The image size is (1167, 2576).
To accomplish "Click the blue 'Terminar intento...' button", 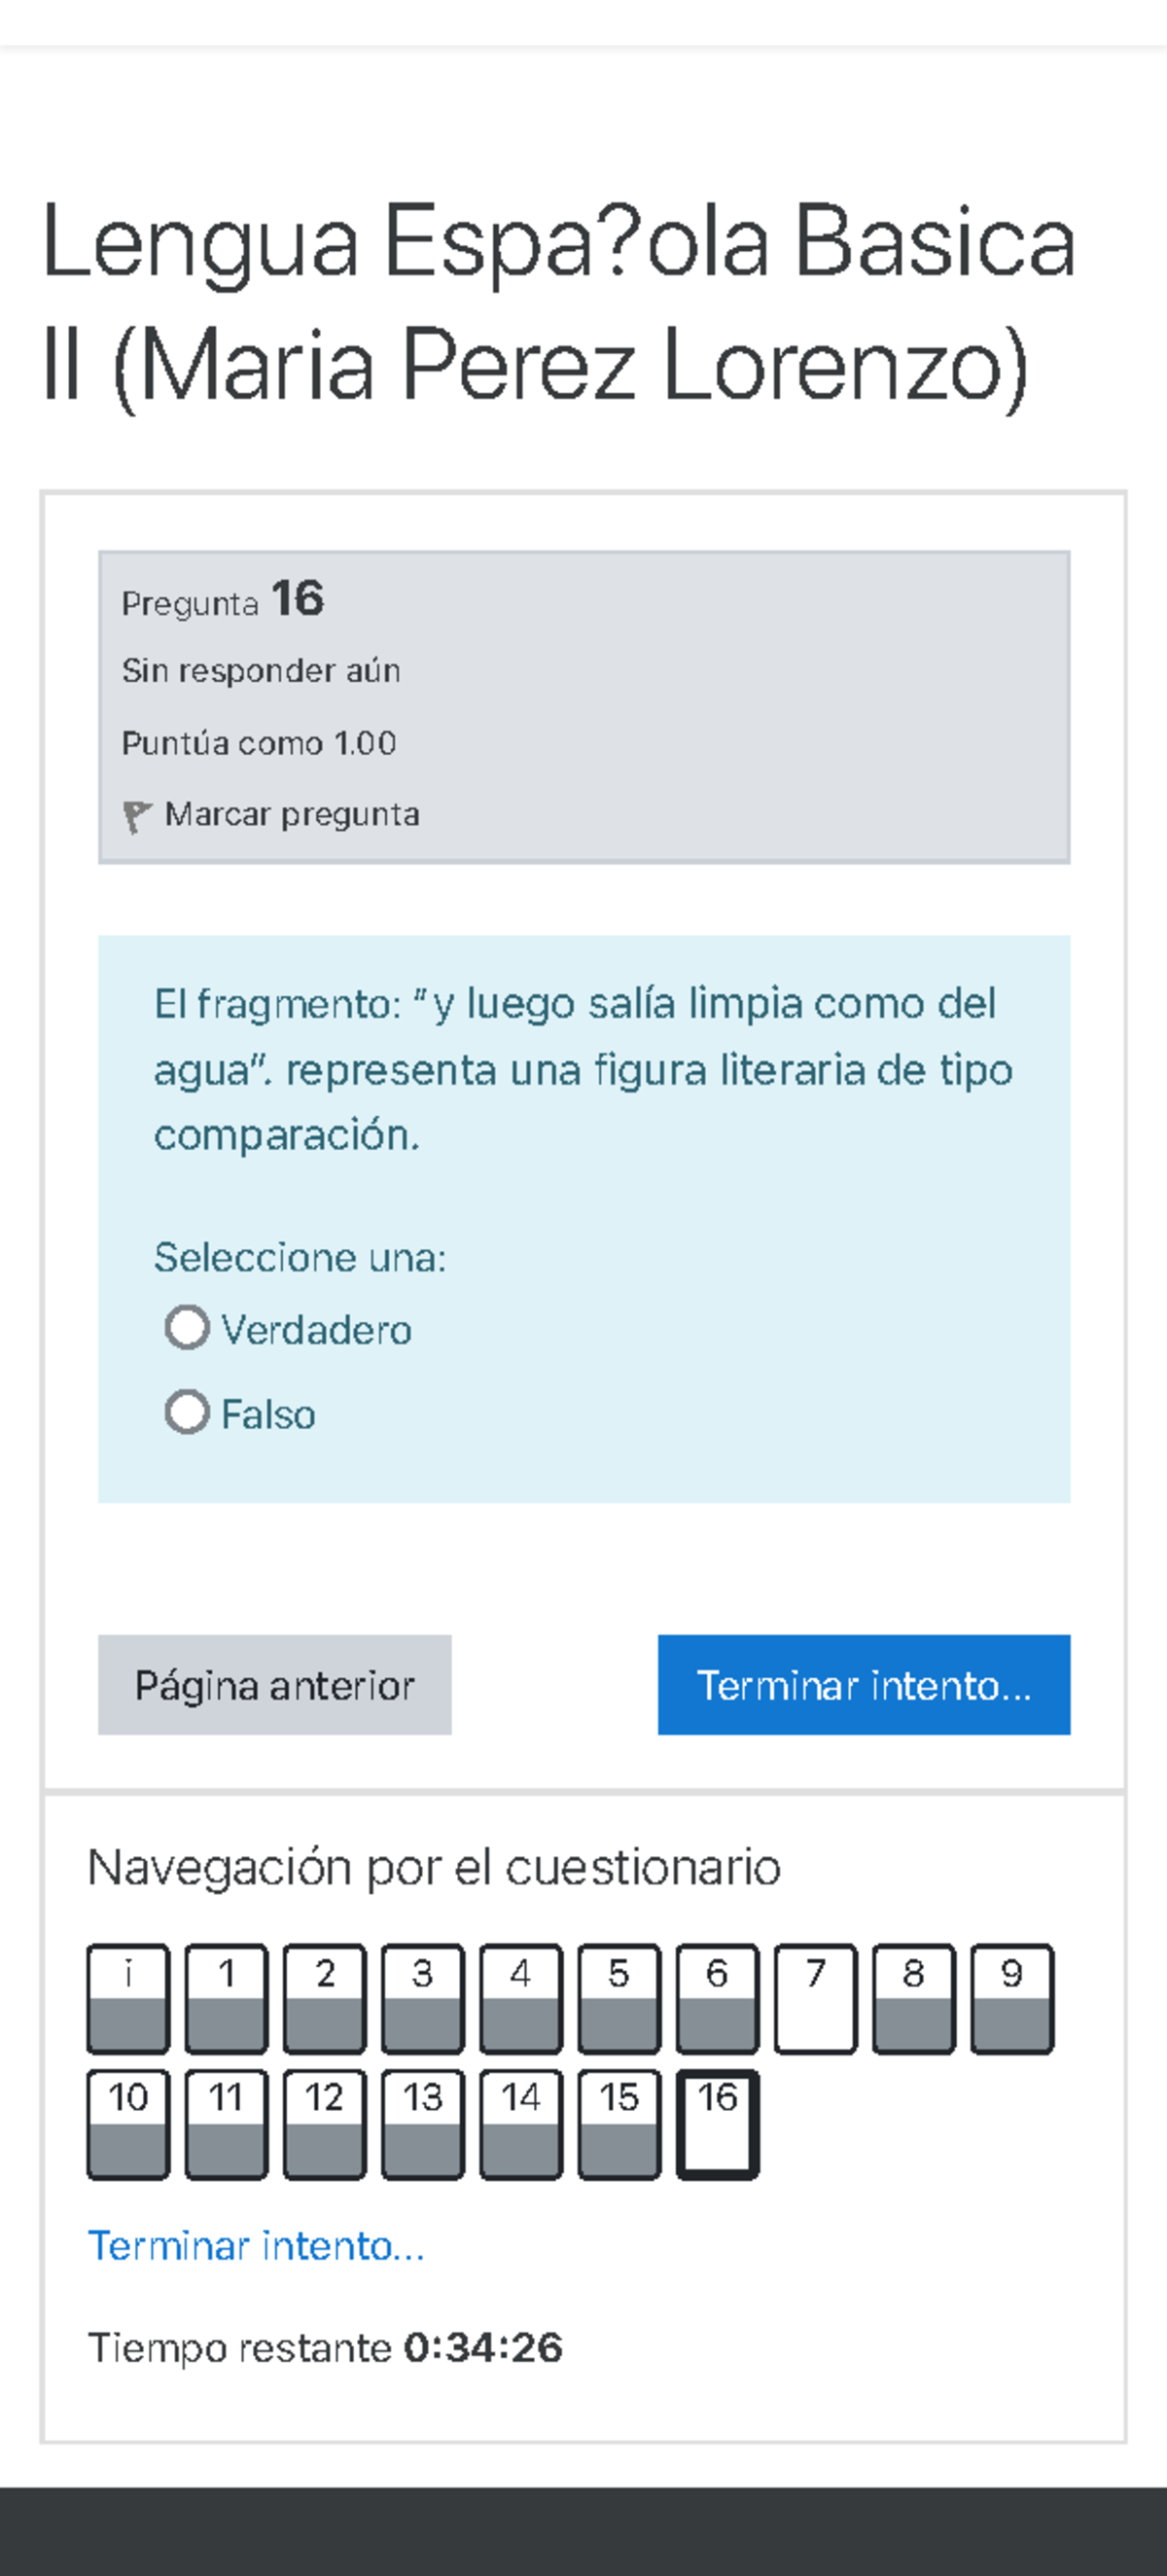I will (863, 1685).
